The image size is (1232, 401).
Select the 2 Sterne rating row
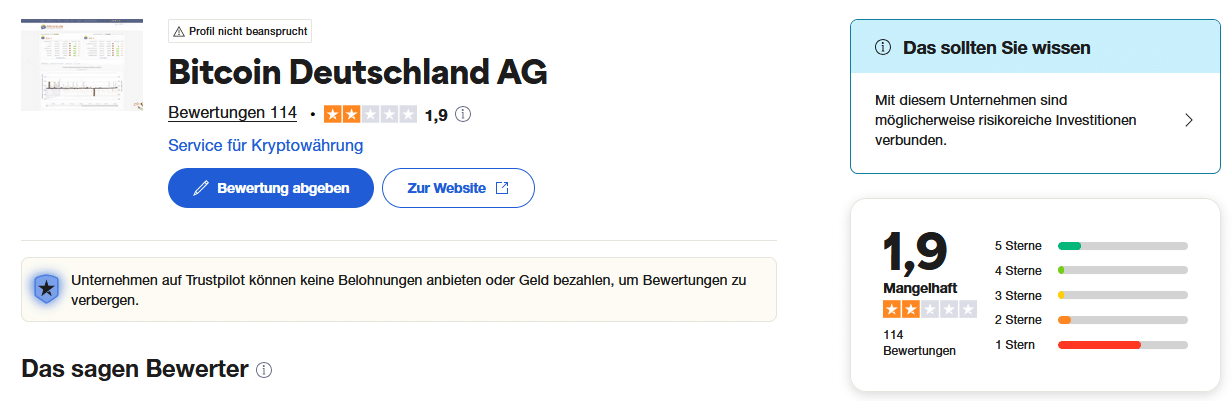tap(1090, 320)
